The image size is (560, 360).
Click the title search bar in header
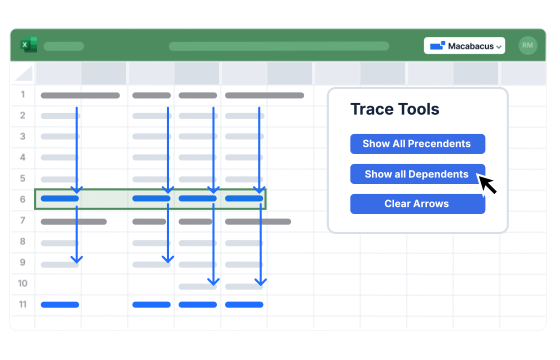[279, 46]
